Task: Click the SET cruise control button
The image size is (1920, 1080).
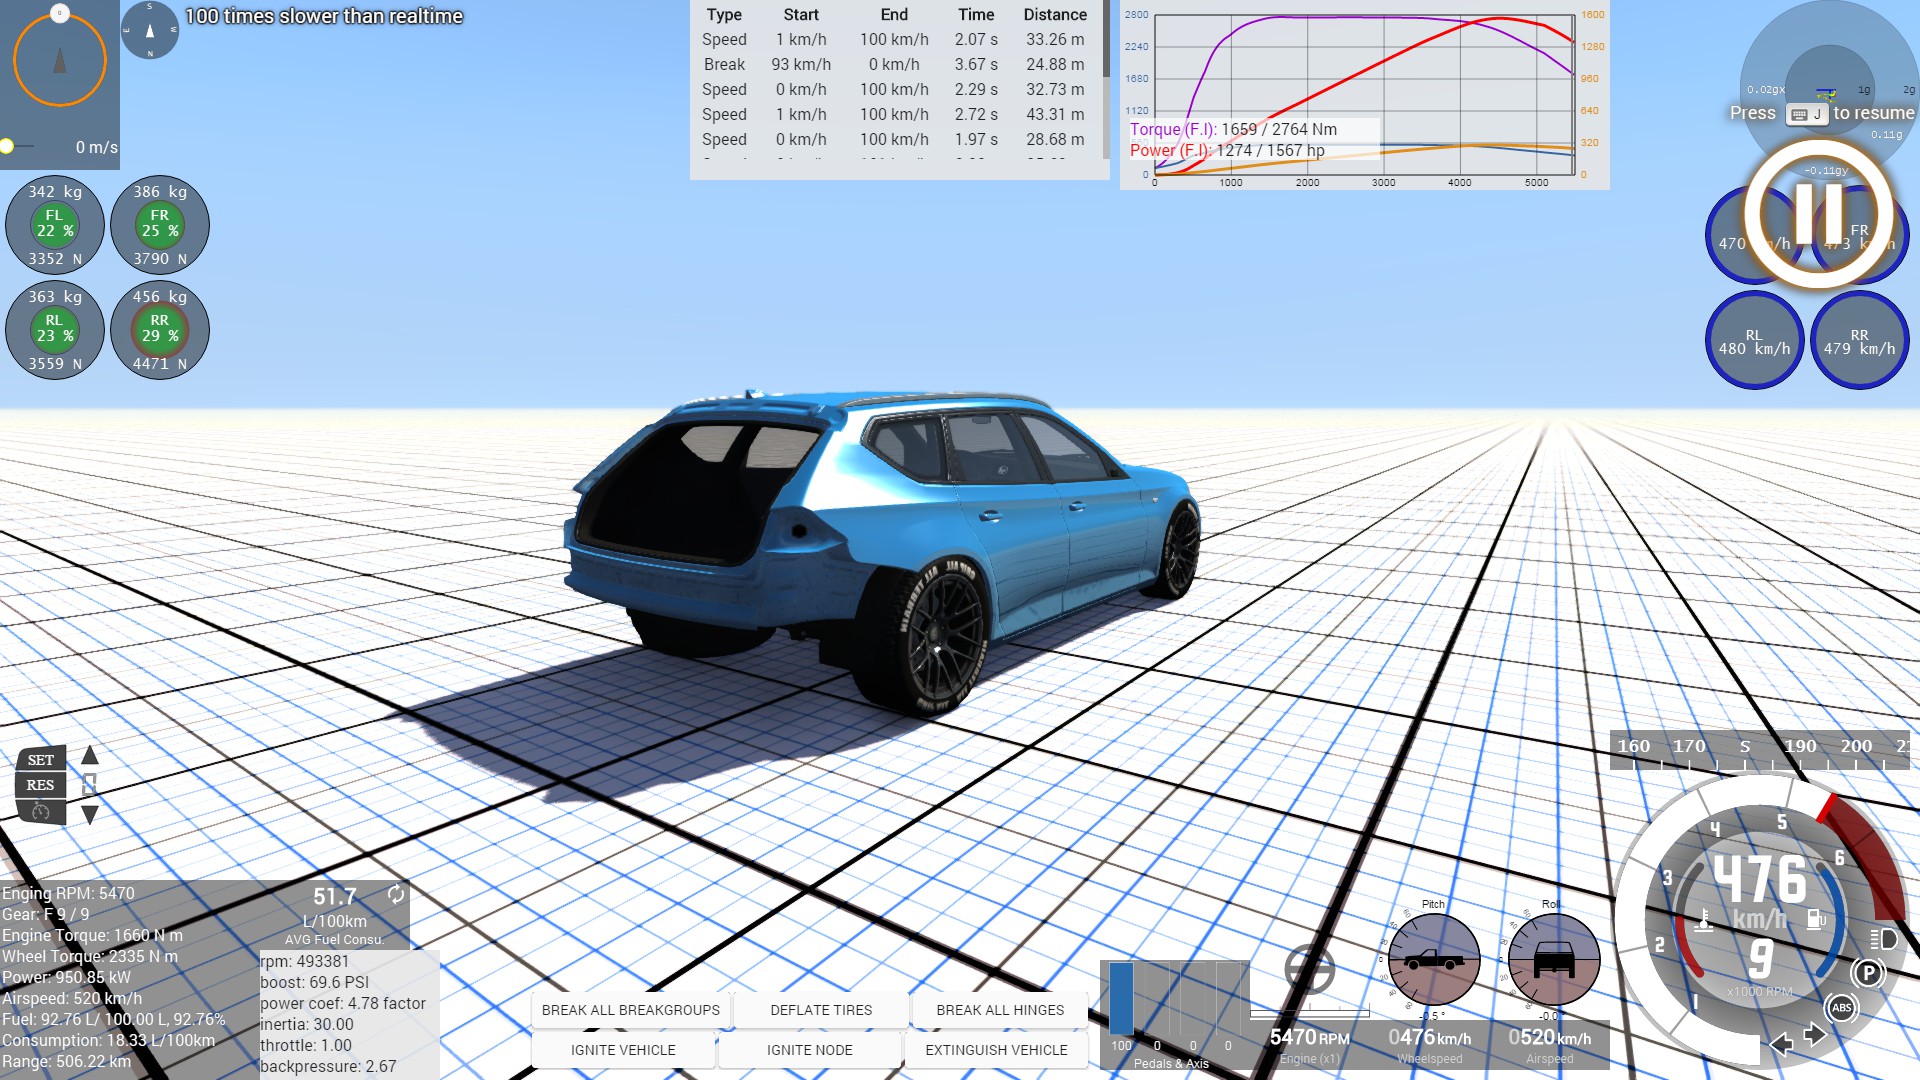Action: tap(41, 760)
